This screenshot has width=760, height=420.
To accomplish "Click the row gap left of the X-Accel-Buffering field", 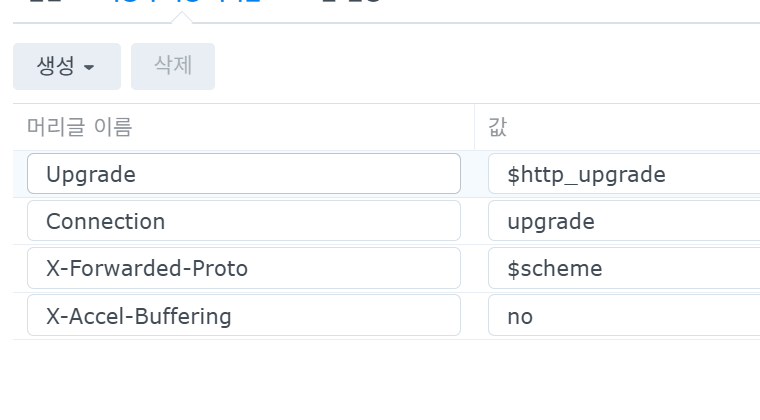I will pyautogui.click(x=19, y=316).
